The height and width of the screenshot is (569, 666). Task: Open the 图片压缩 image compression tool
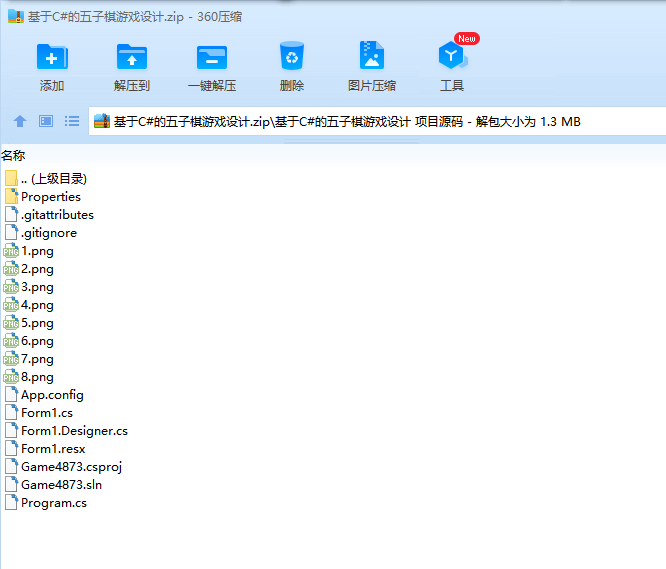[x=372, y=55]
